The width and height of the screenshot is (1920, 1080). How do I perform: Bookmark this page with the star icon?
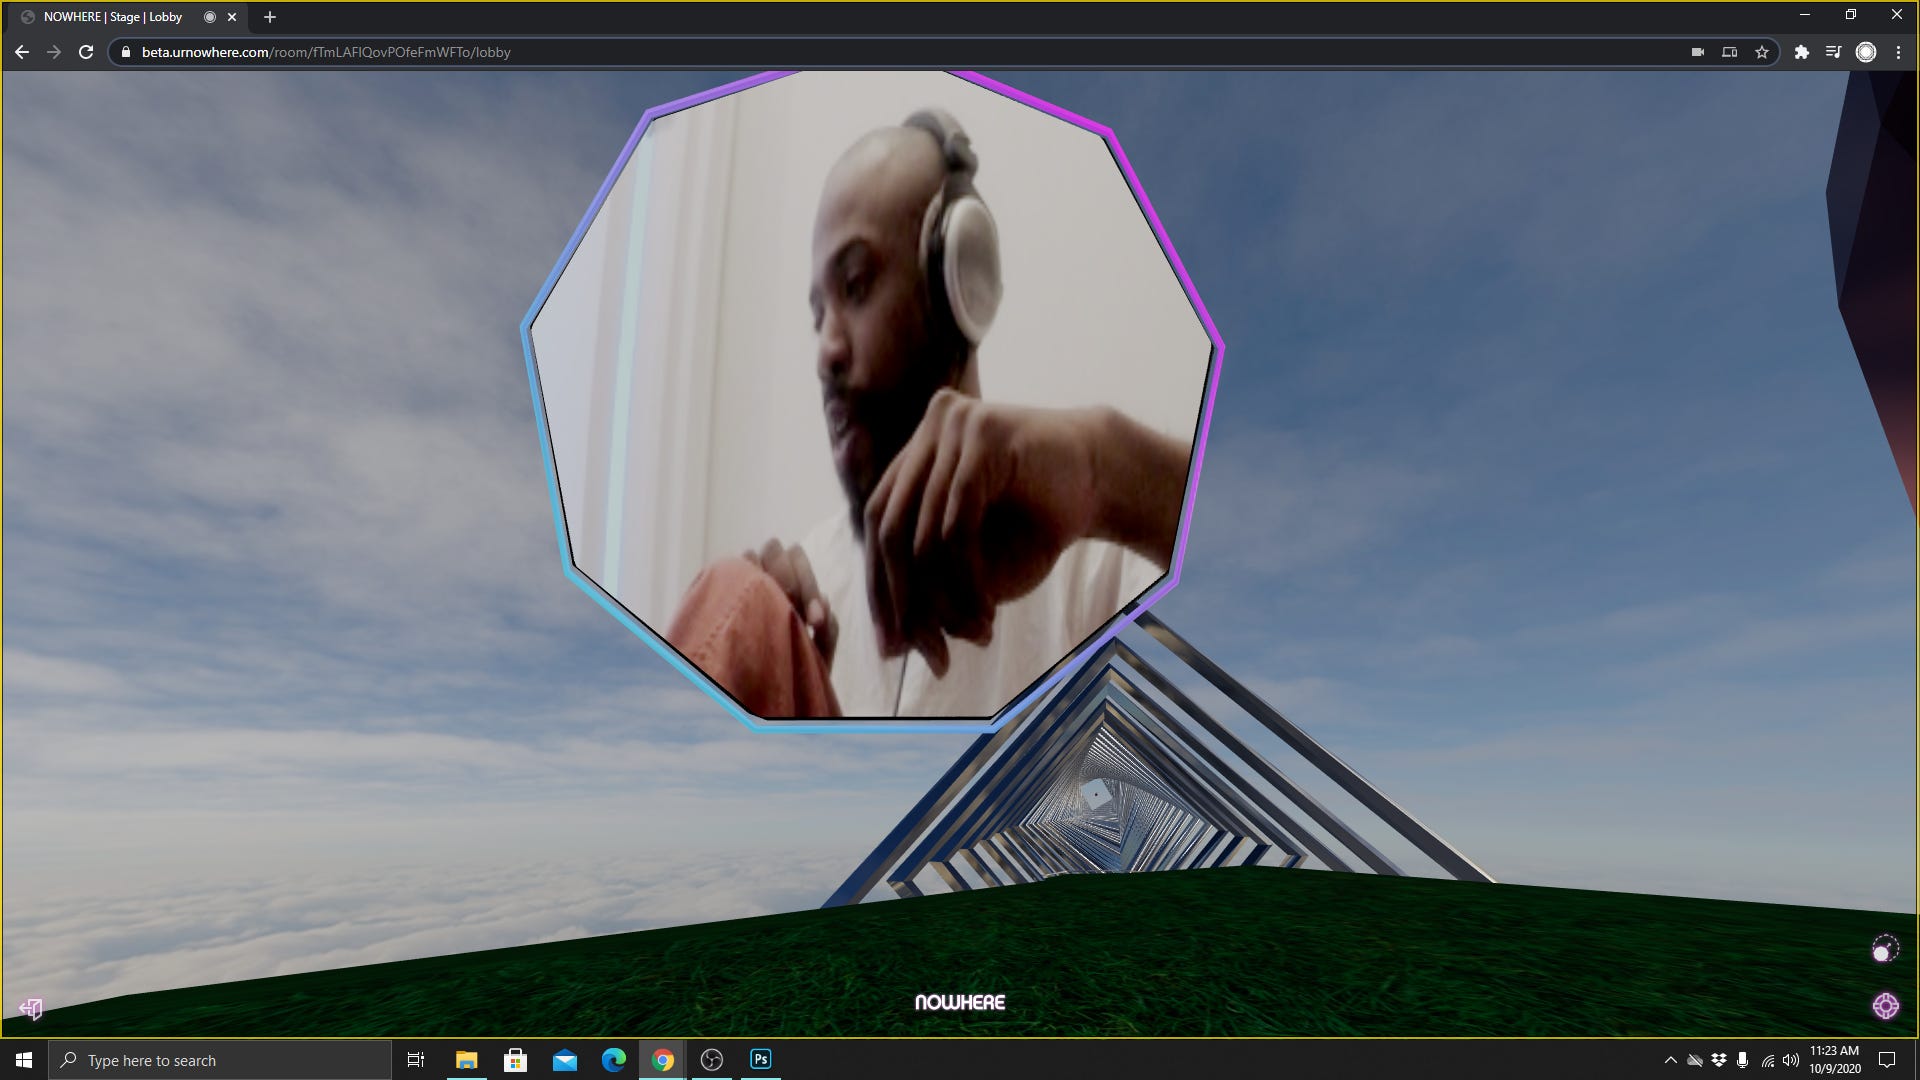point(1762,52)
